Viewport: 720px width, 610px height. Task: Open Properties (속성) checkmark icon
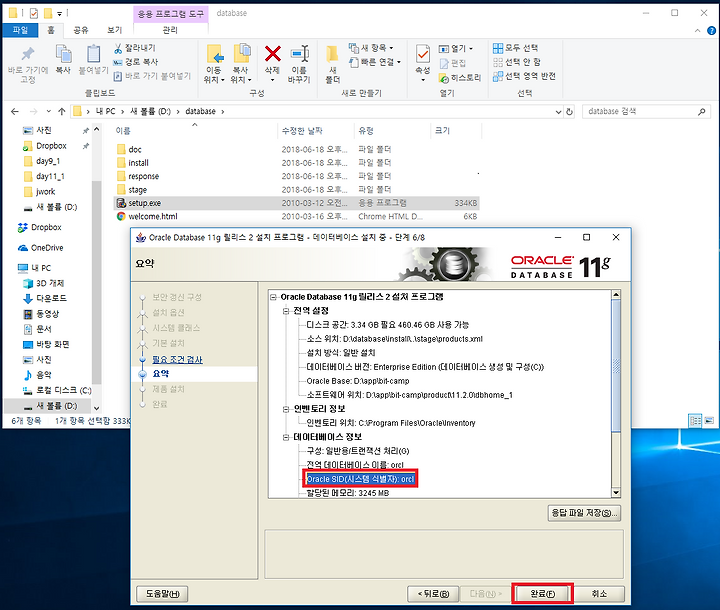pyautogui.click(x=422, y=54)
